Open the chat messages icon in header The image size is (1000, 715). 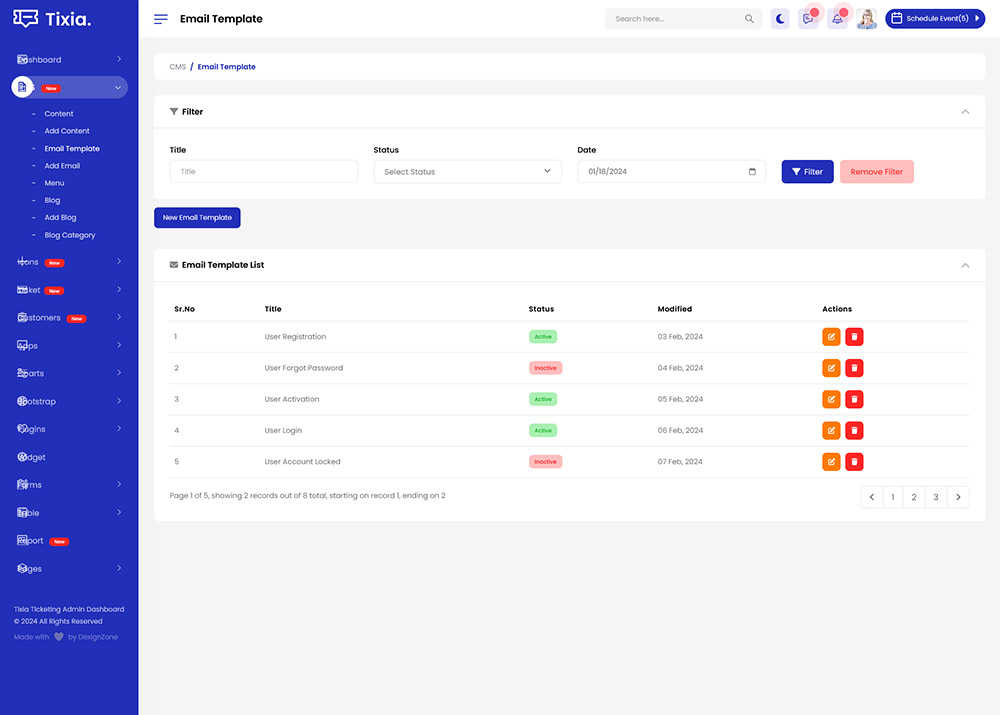click(808, 19)
